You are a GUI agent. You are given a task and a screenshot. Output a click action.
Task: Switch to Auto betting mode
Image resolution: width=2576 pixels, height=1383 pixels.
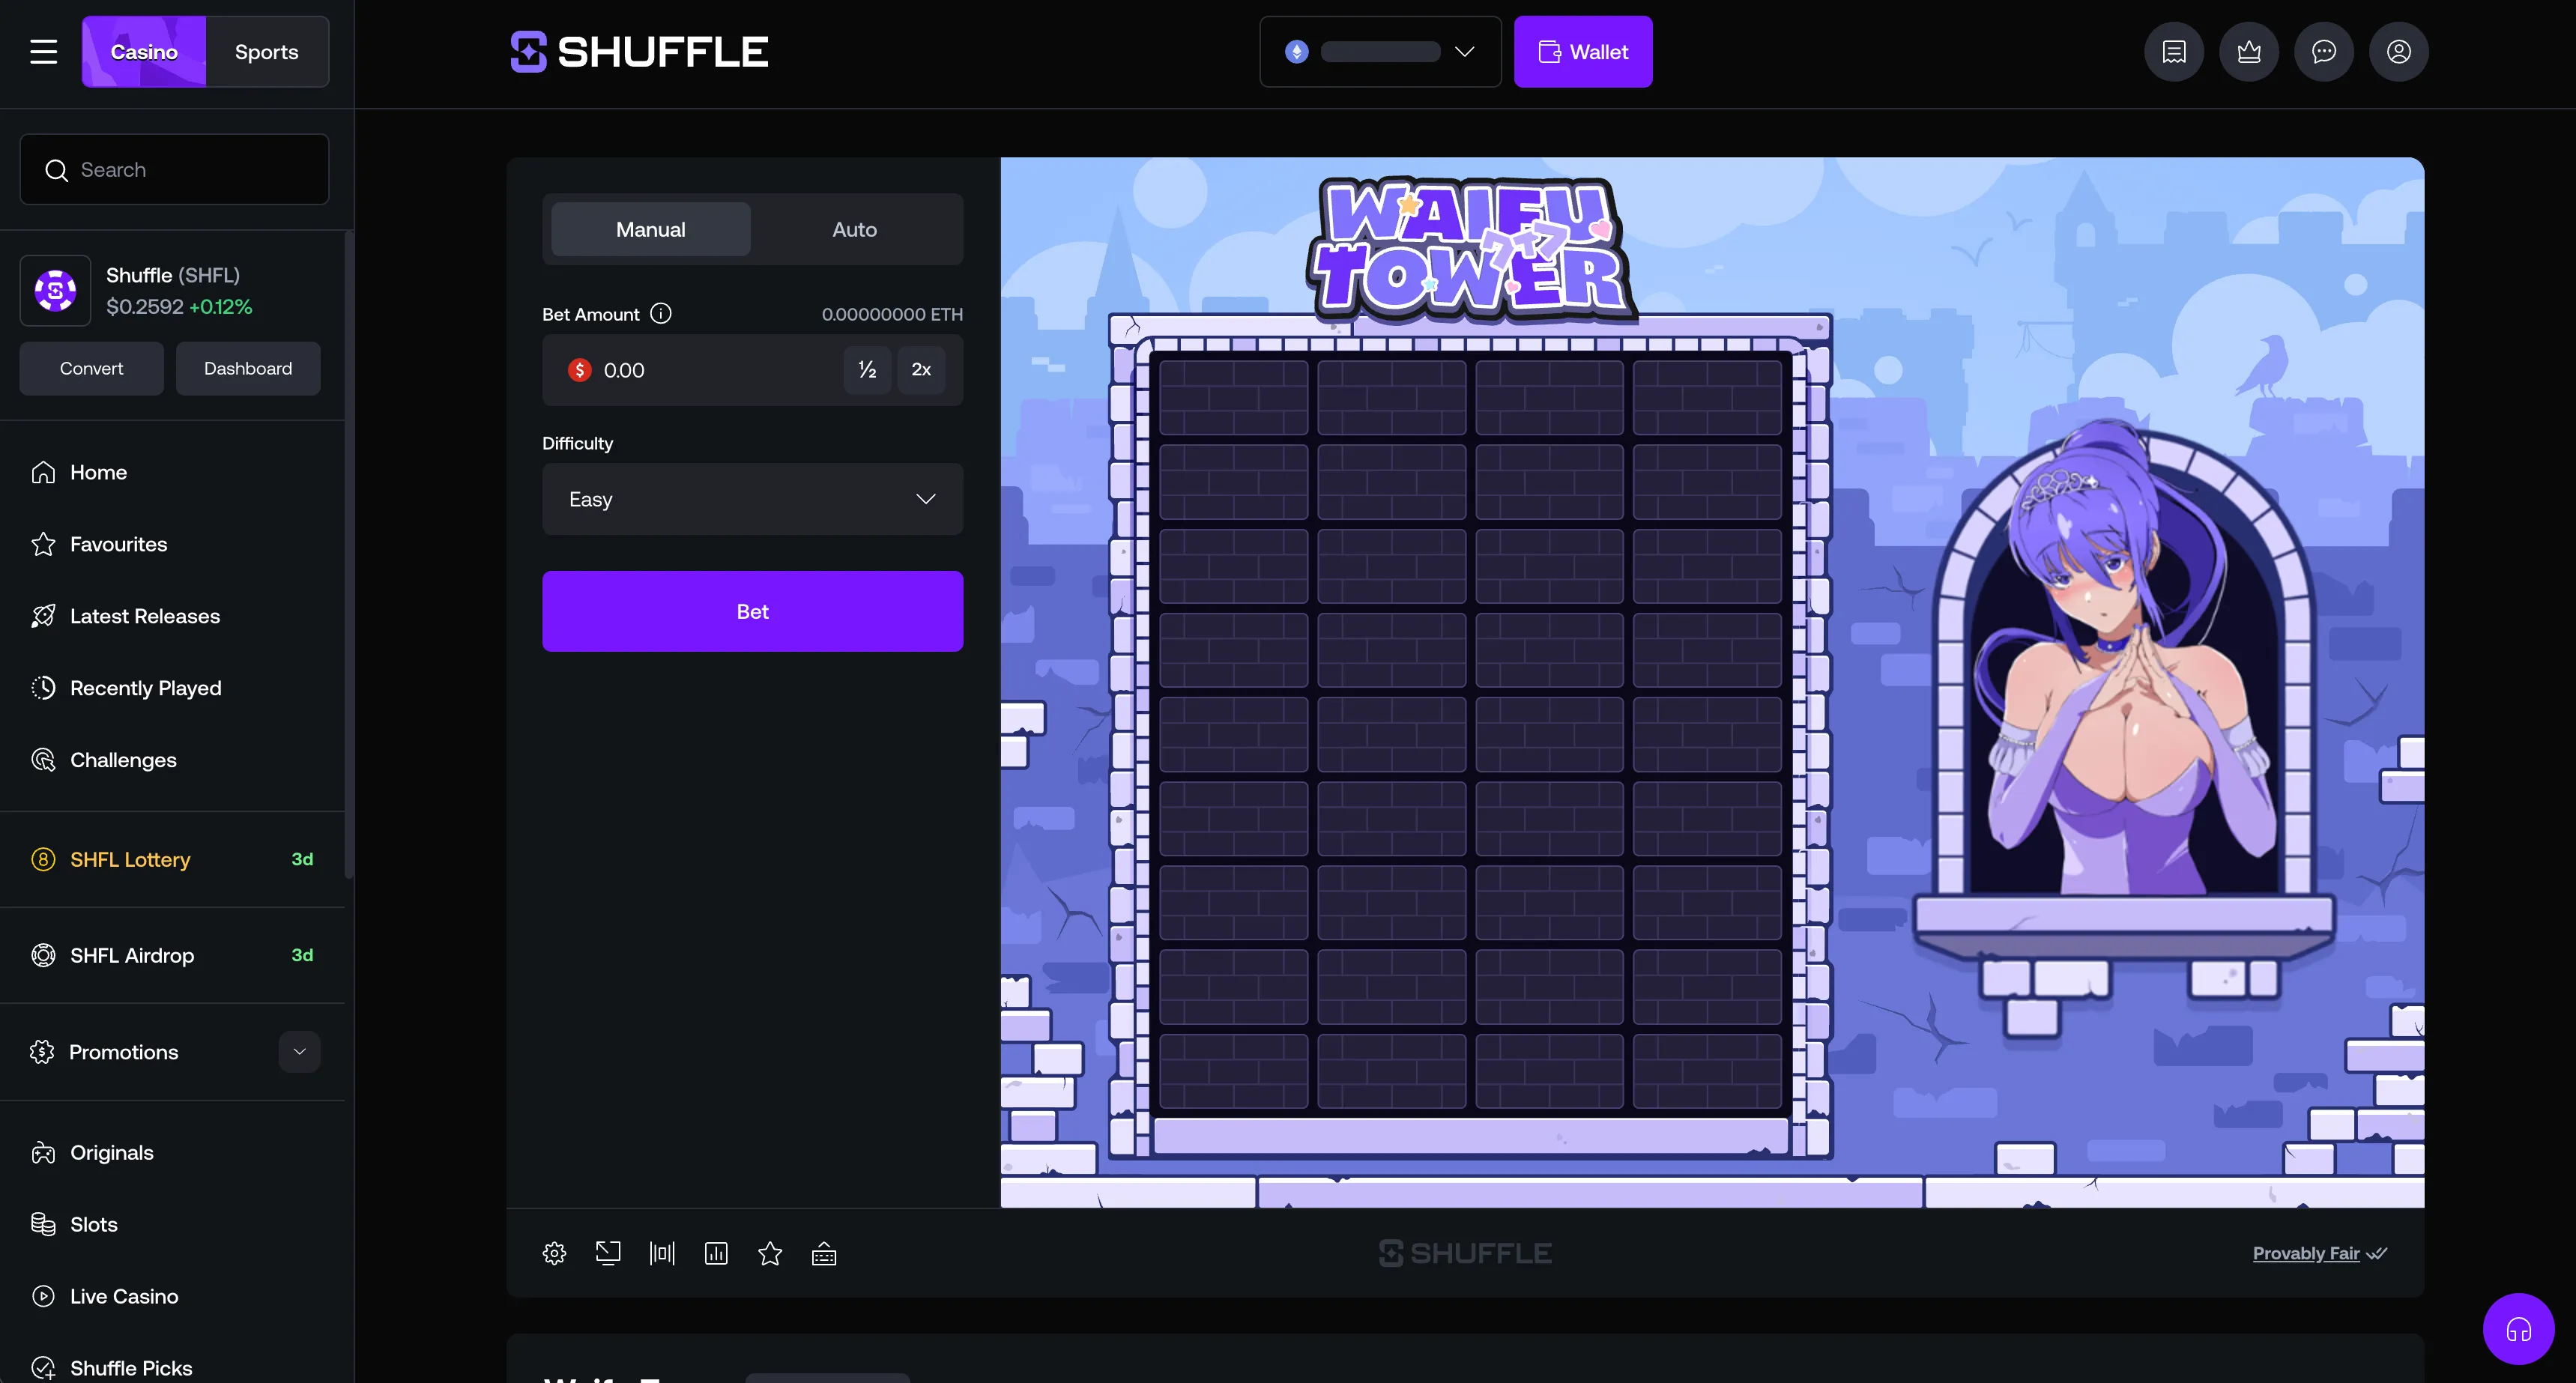coord(855,230)
